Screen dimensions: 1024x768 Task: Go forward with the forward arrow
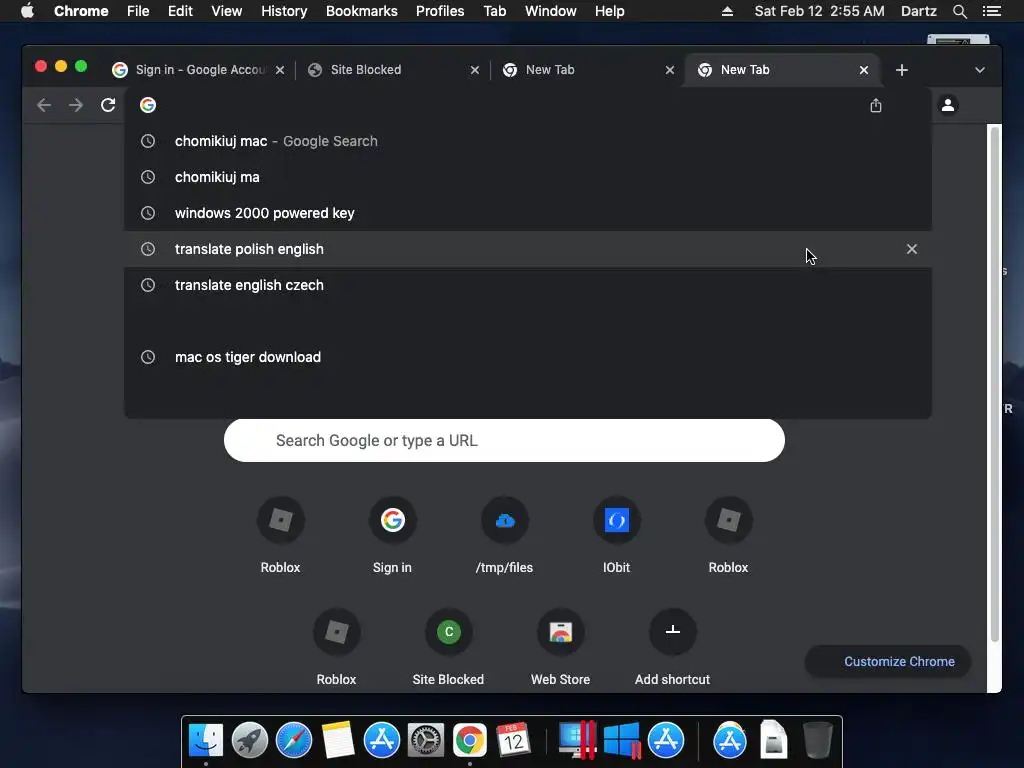coord(76,105)
